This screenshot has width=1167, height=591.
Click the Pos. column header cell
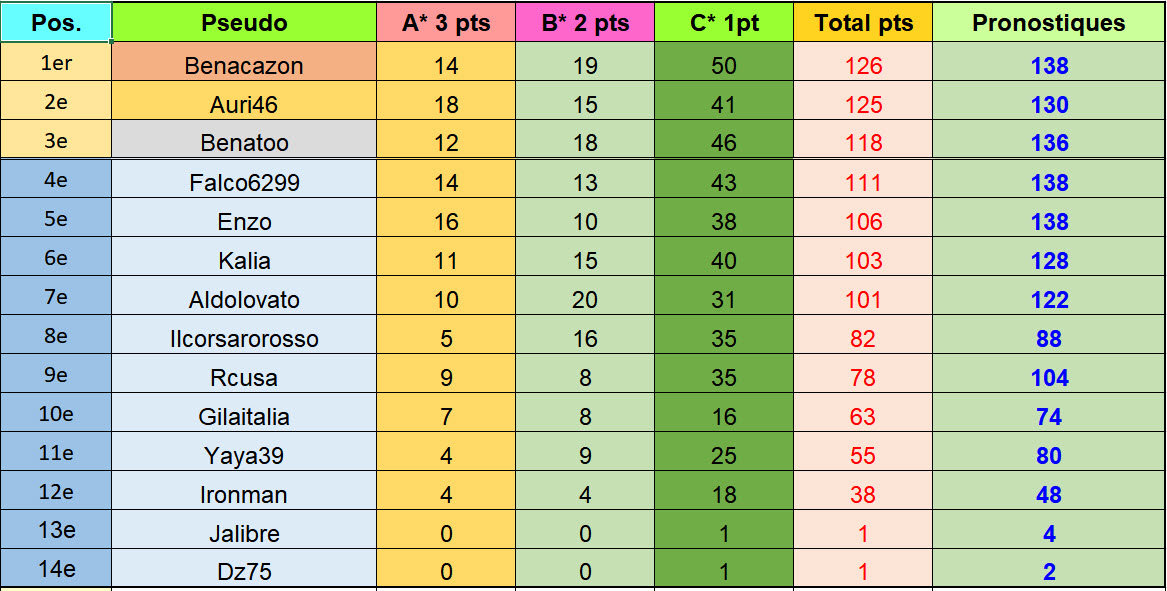(x=56, y=22)
